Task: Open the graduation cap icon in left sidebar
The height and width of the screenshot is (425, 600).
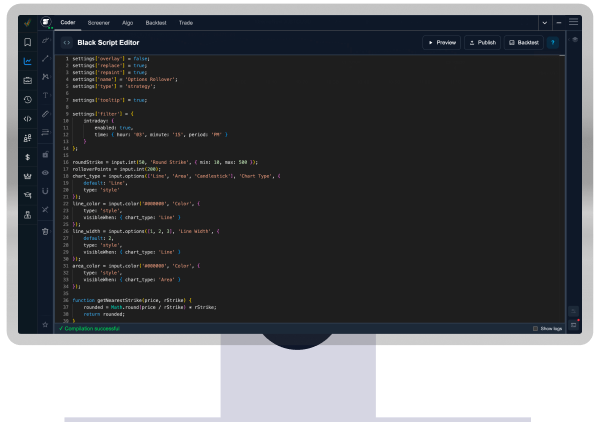Action: pos(28,195)
